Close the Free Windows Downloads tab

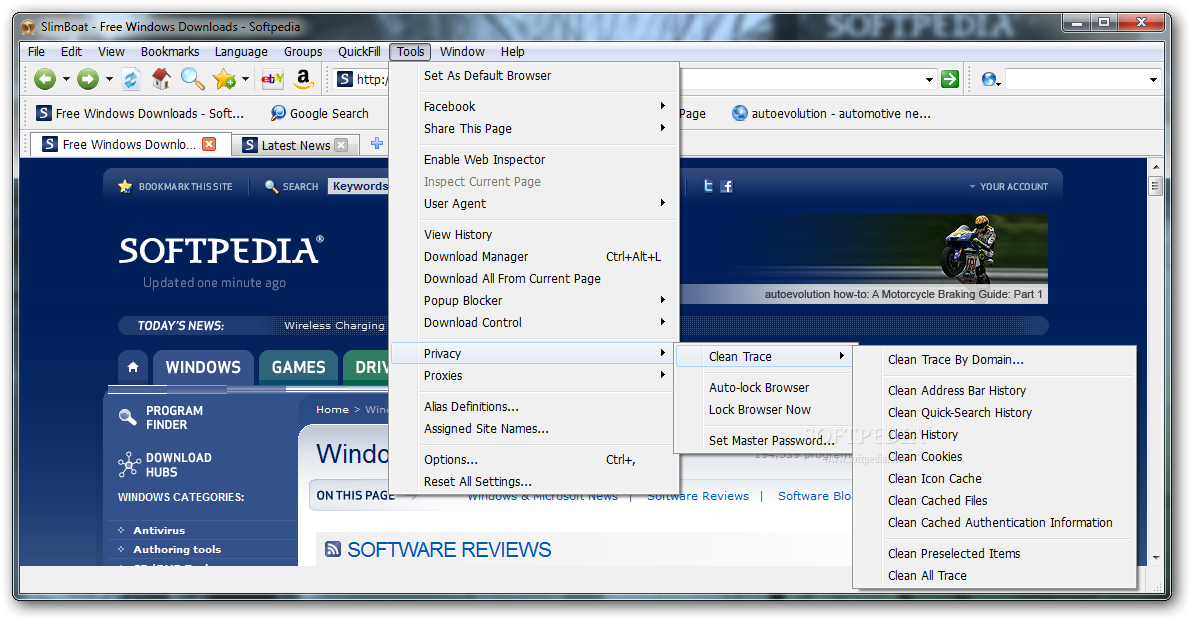[209, 144]
